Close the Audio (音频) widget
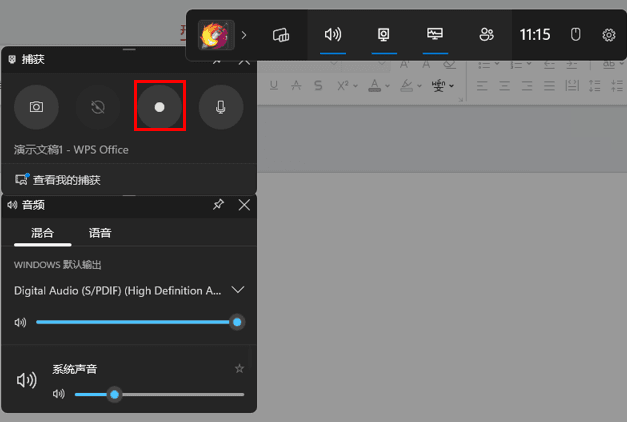627x422 pixels. tap(244, 204)
